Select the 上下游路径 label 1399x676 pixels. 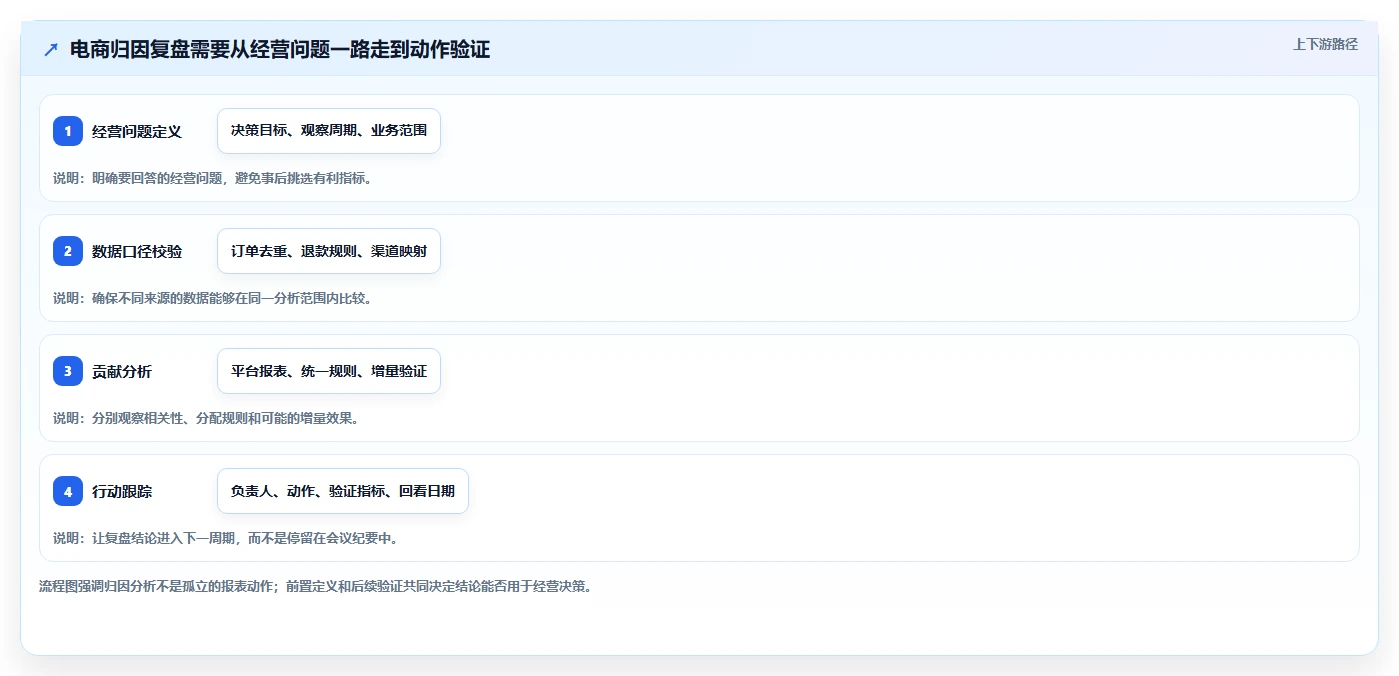click(1325, 44)
